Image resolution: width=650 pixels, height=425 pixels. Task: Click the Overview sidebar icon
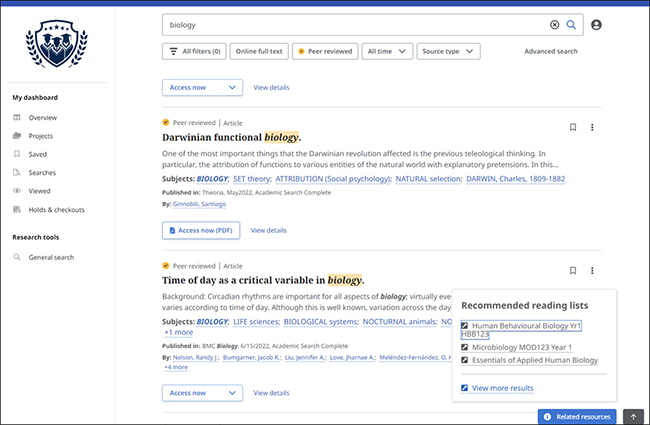(17, 117)
